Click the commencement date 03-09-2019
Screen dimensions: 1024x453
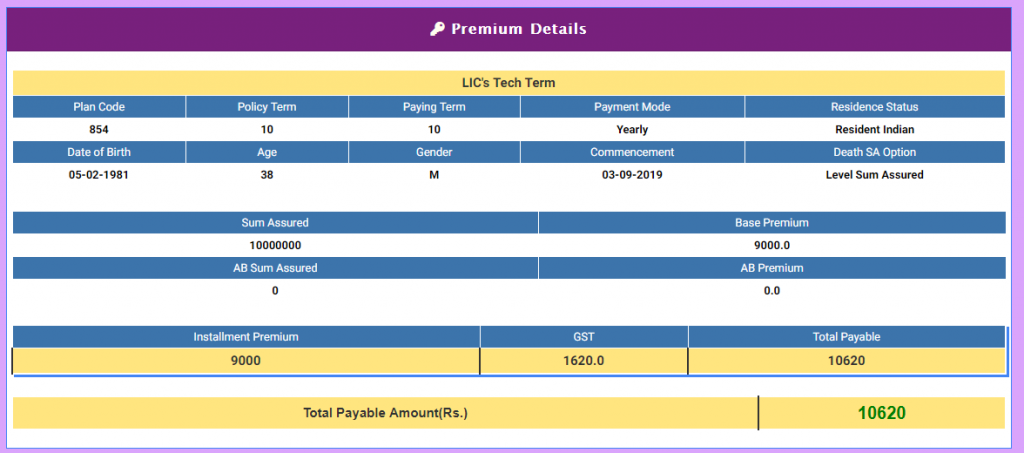pyautogui.click(x=632, y=175)
